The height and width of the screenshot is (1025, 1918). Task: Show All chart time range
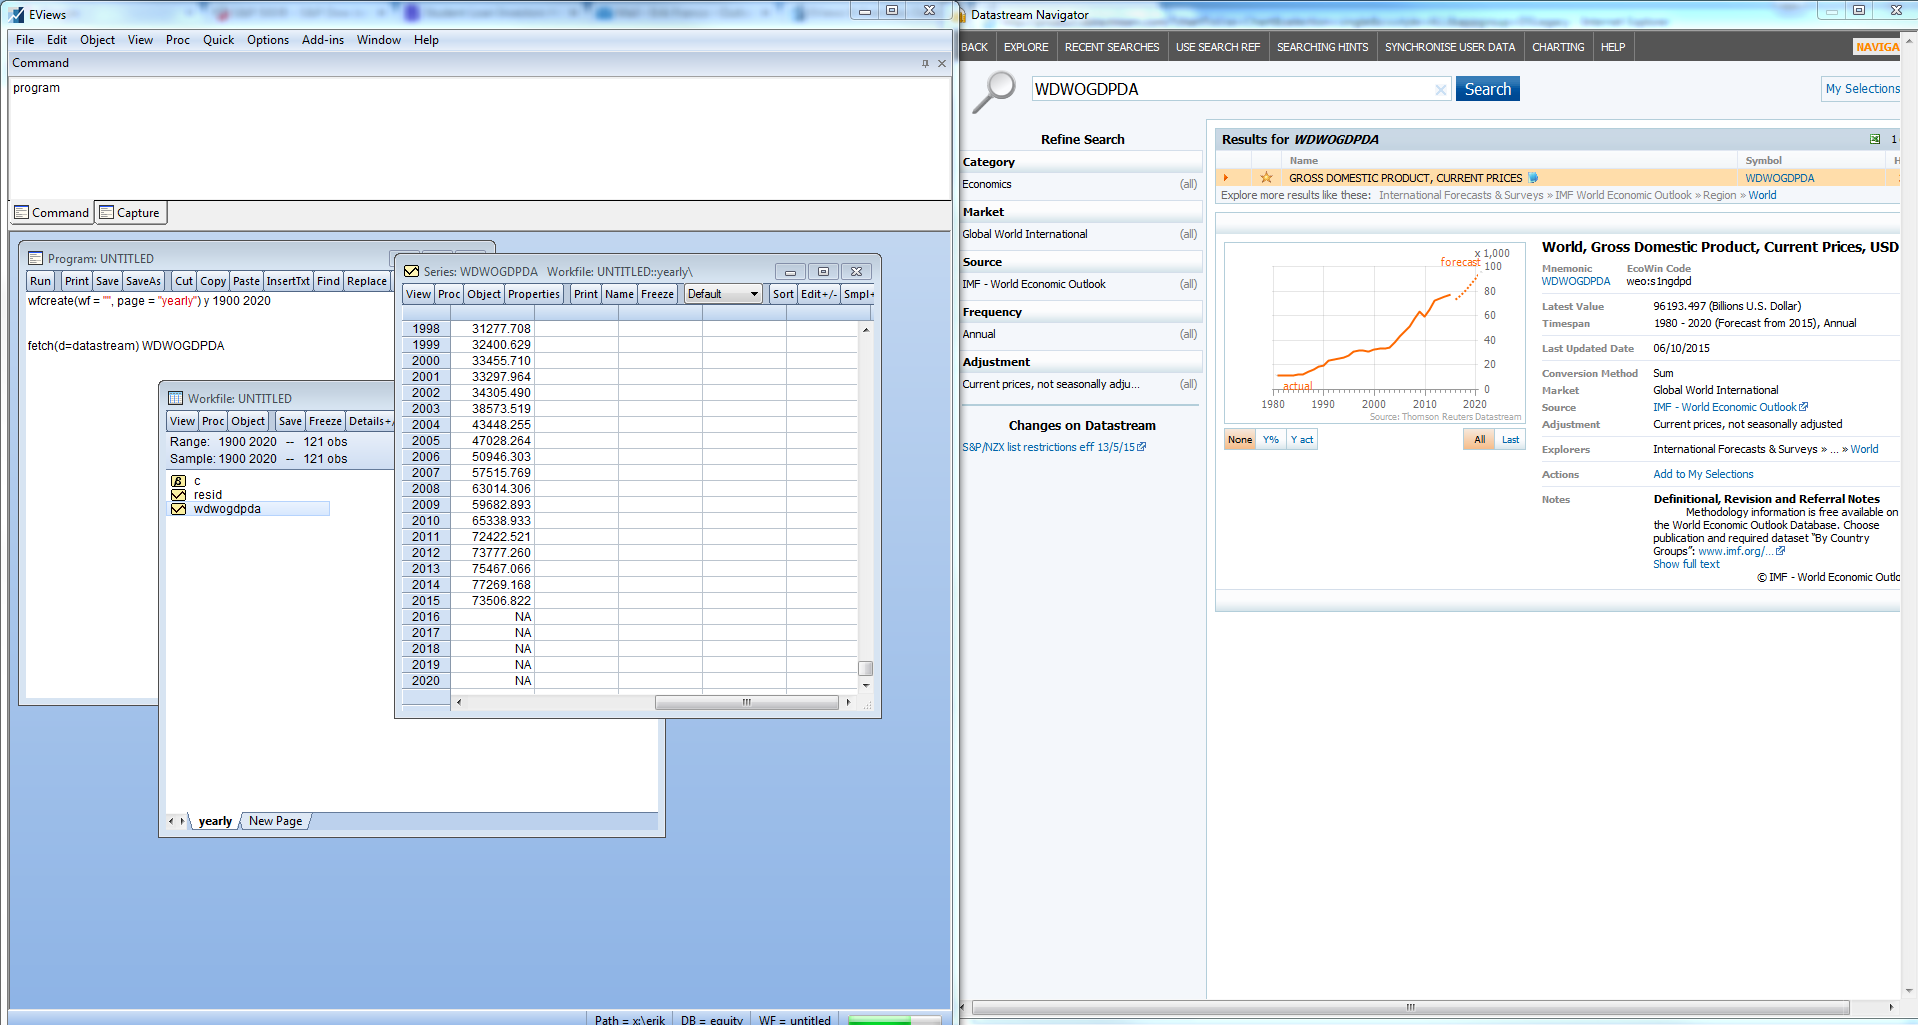click(x=1479, y=439)
